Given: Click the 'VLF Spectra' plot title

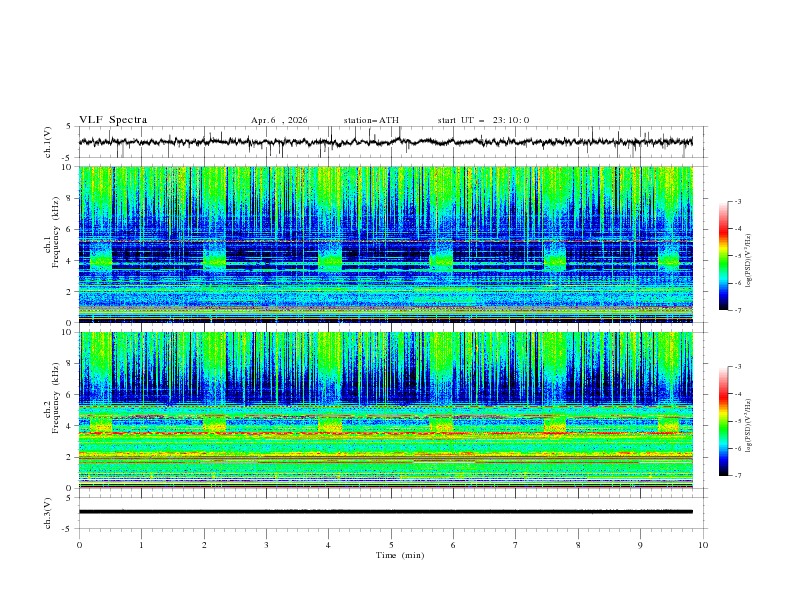Looking at the screenshot, I should 113,120.
